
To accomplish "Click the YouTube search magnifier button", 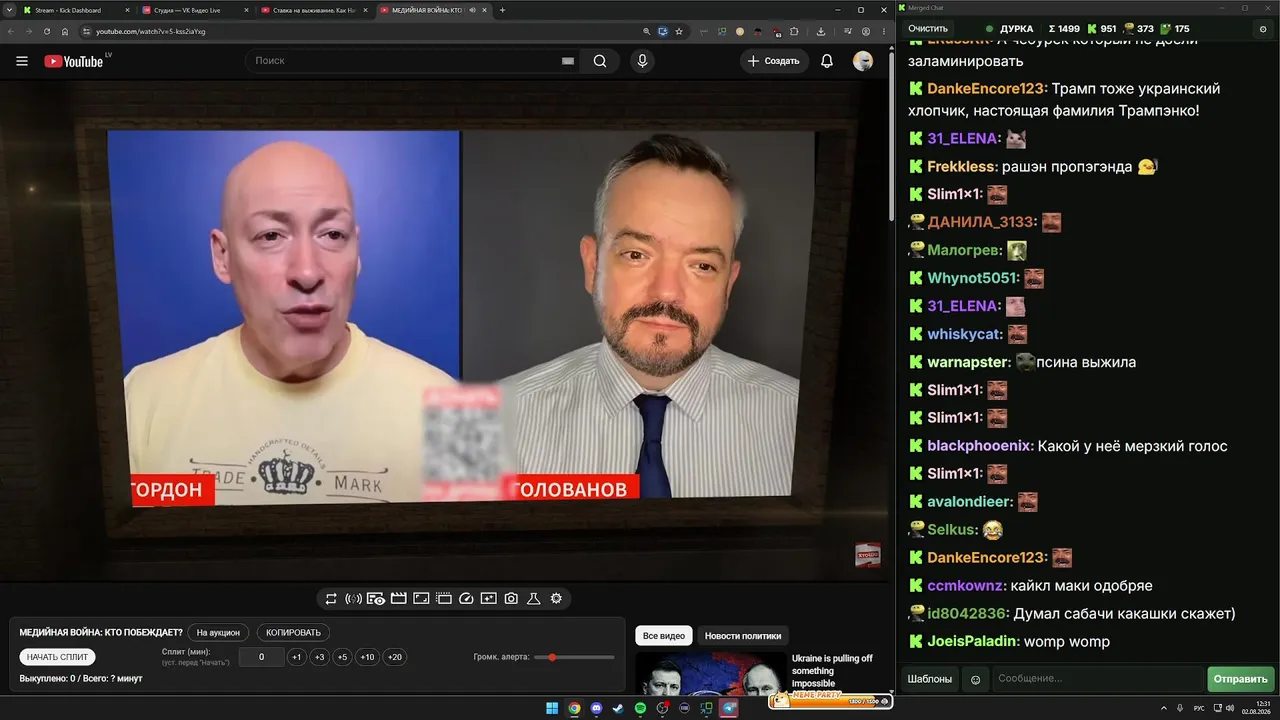I will (600, 61).
